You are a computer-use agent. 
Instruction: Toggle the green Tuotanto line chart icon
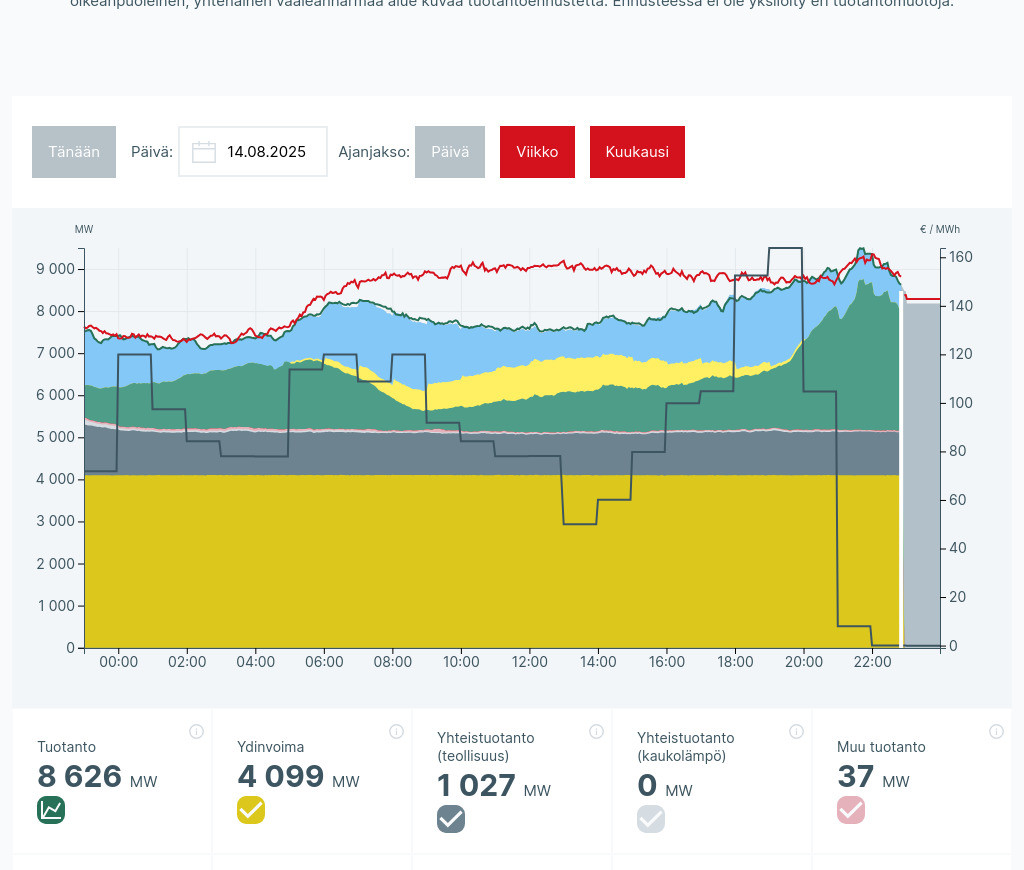[51, 810]
